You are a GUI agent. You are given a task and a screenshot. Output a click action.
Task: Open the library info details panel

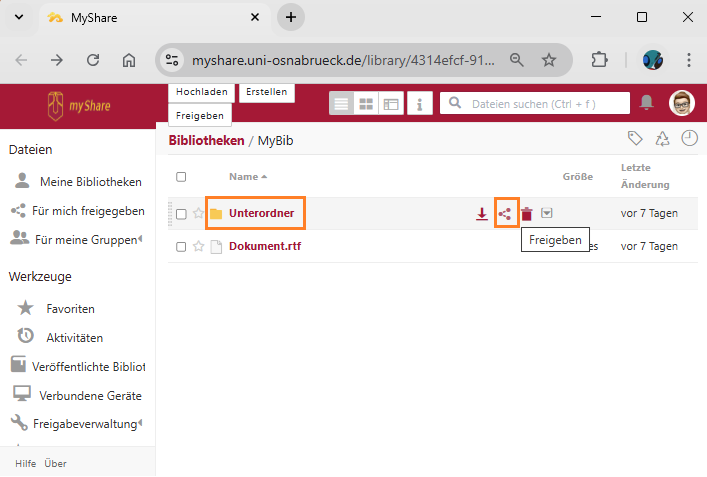[x=419, y=103]
